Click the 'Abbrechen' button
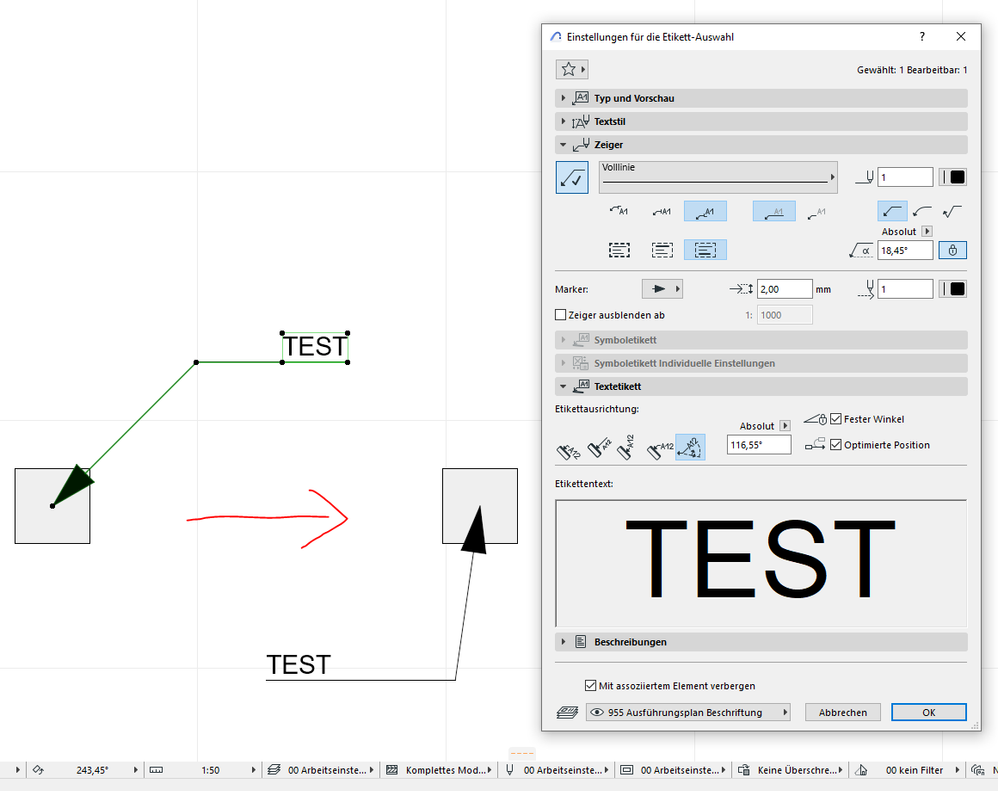 843,712
